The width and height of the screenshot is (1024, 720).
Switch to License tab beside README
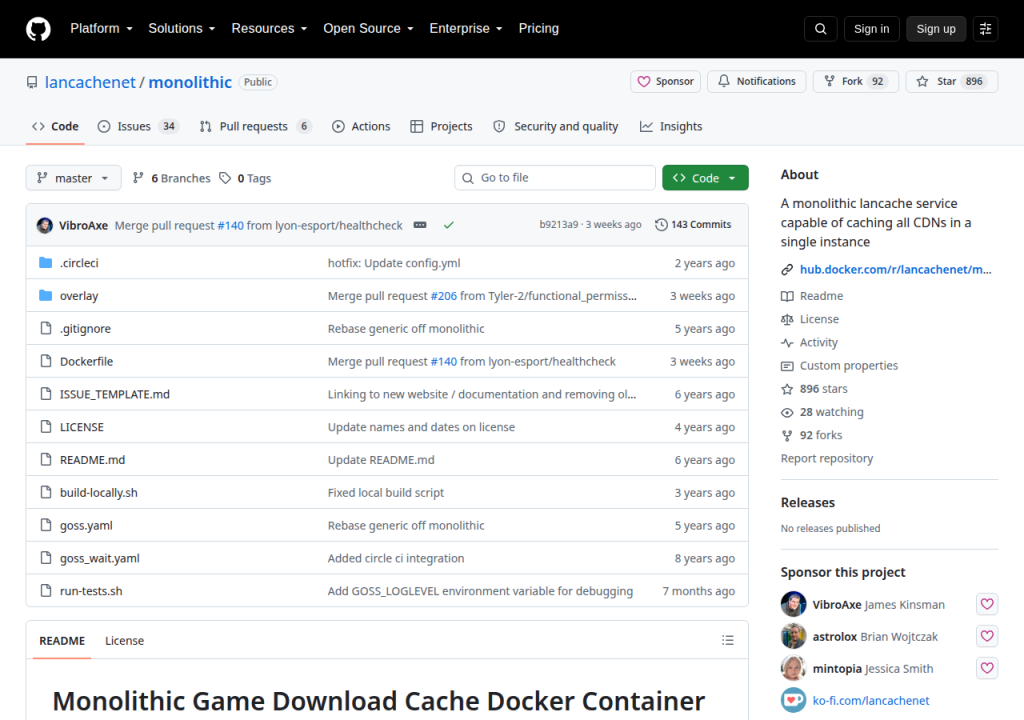[124, 641]
